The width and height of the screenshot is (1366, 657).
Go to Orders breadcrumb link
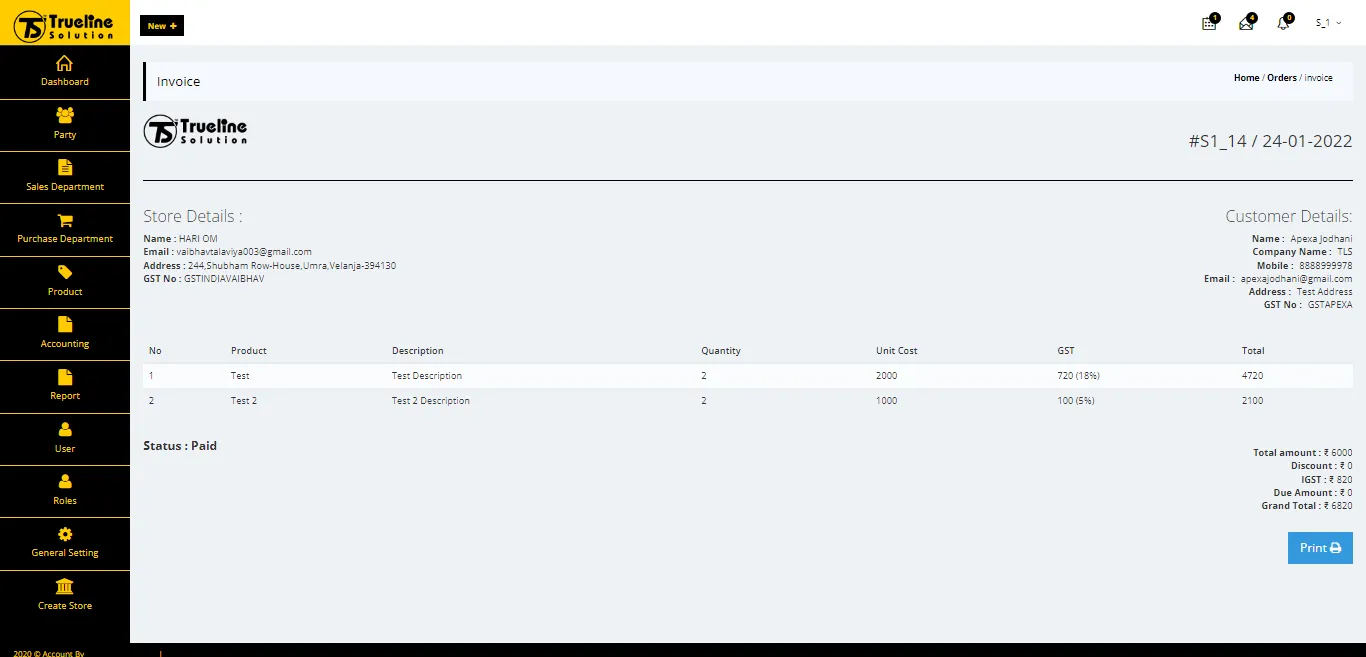[1282, 78]
